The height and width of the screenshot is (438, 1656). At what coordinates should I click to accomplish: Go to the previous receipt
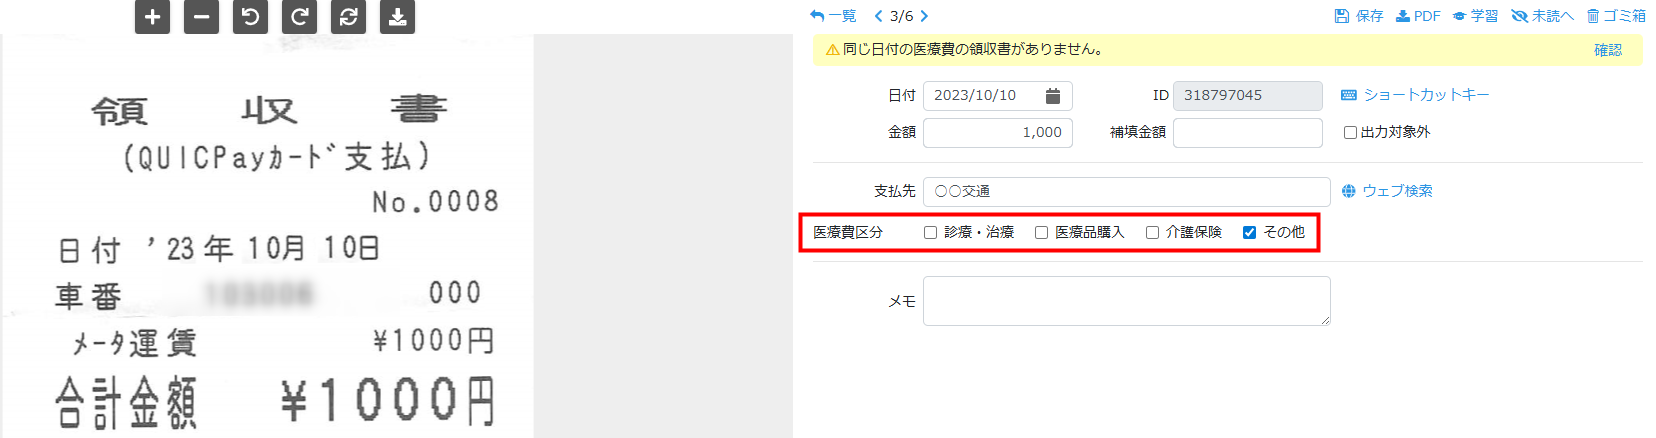[878, 16]
